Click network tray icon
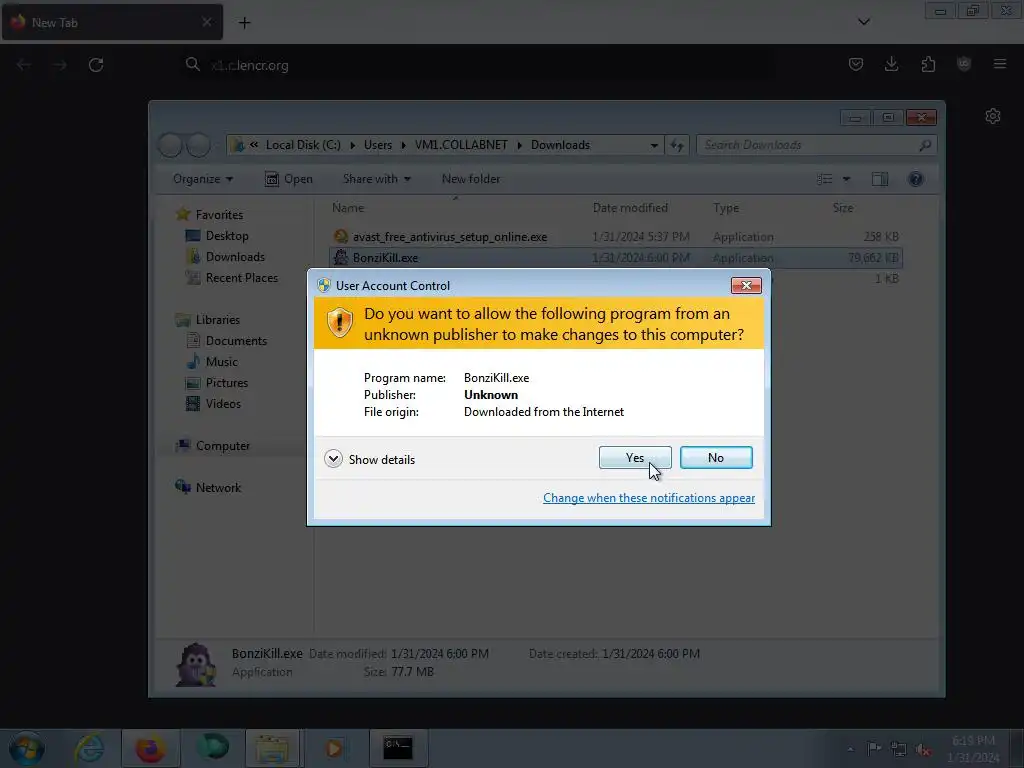 (899, 749)
